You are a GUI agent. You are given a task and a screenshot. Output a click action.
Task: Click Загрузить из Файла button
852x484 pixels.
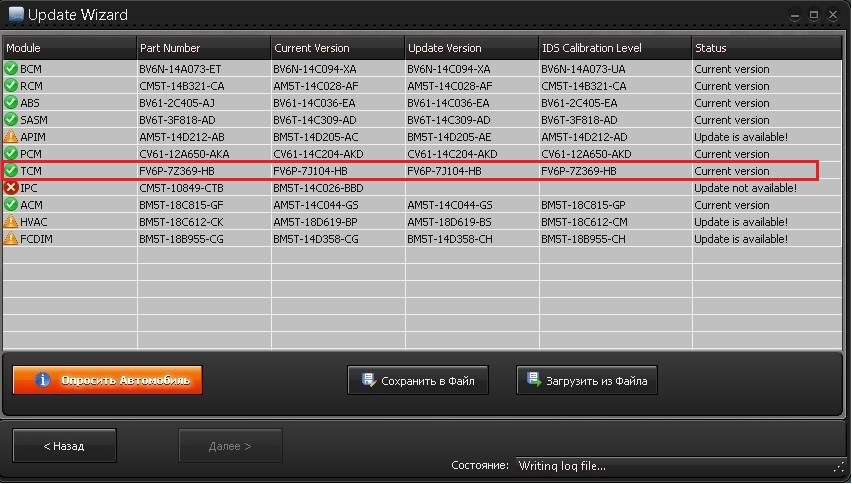[587, 380]
